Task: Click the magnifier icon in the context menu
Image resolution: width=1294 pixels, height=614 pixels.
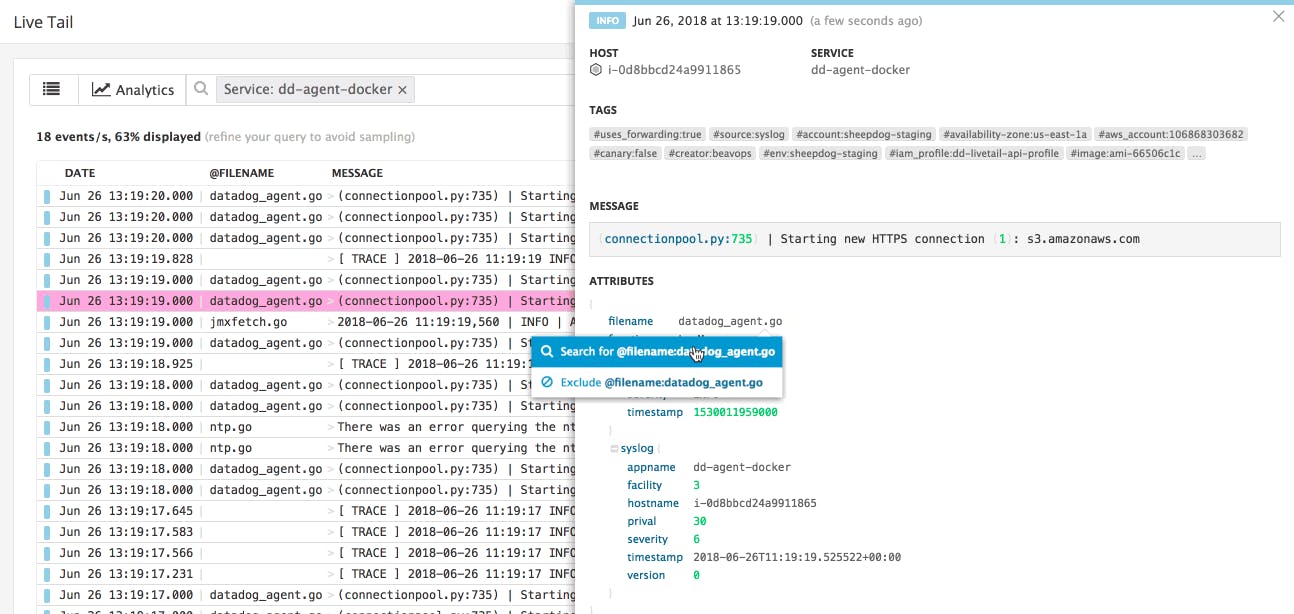Action: 545,352
